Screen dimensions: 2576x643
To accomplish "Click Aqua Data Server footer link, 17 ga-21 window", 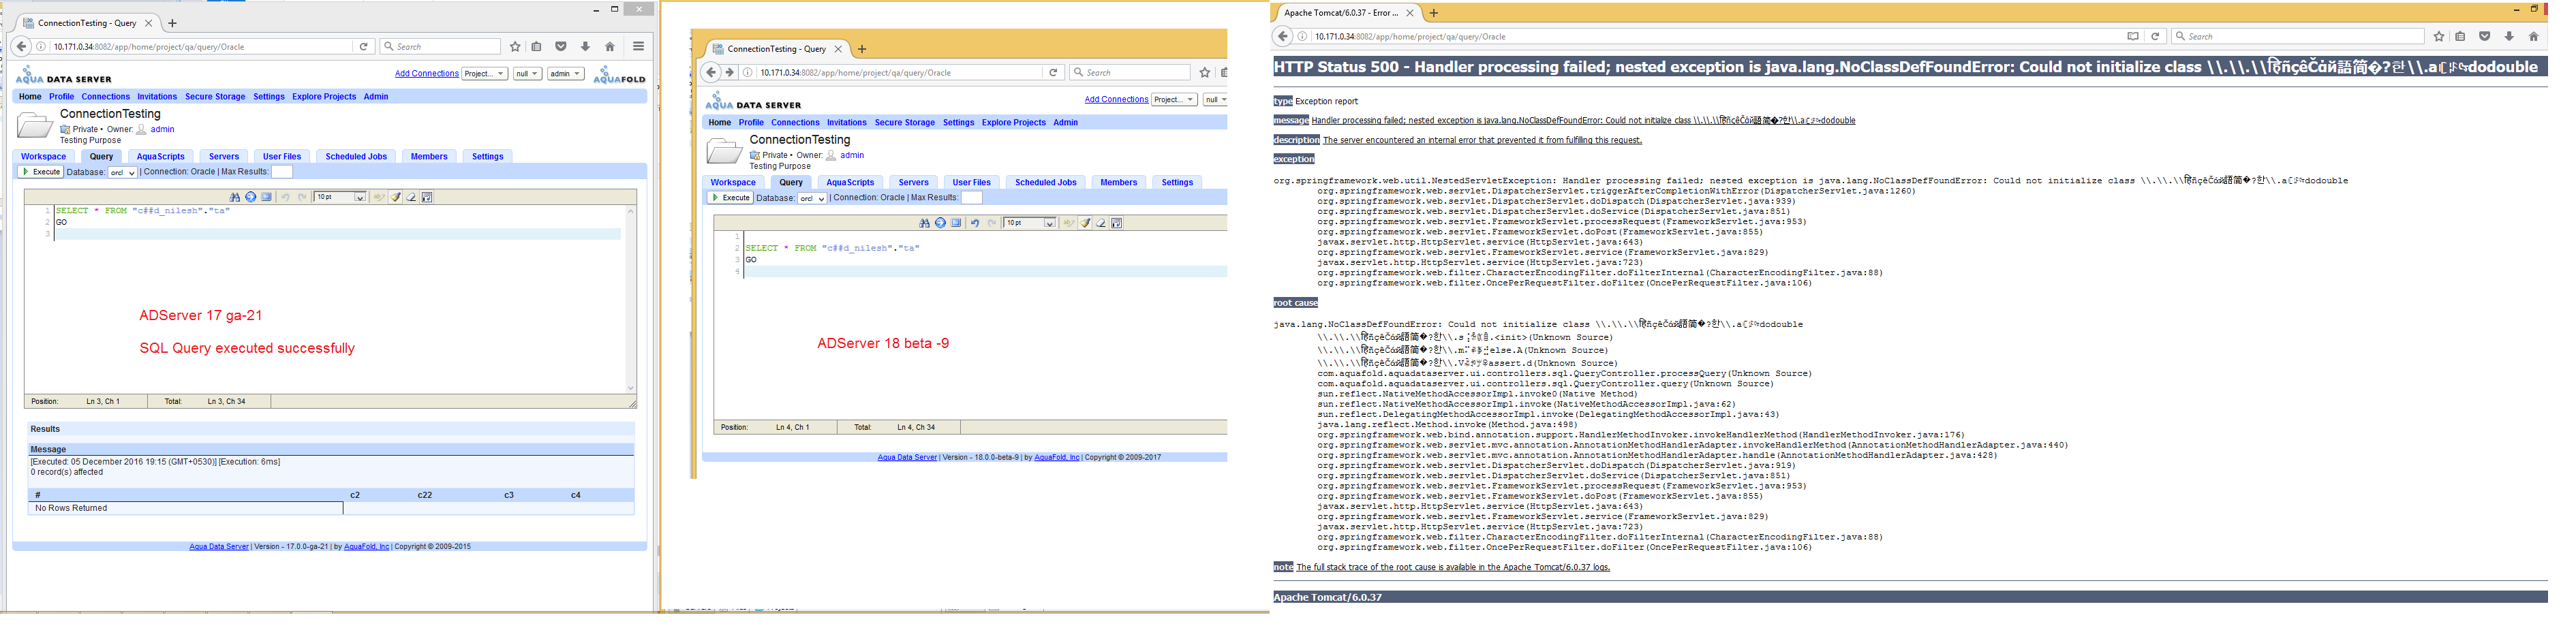I will (x=219, y=547).
